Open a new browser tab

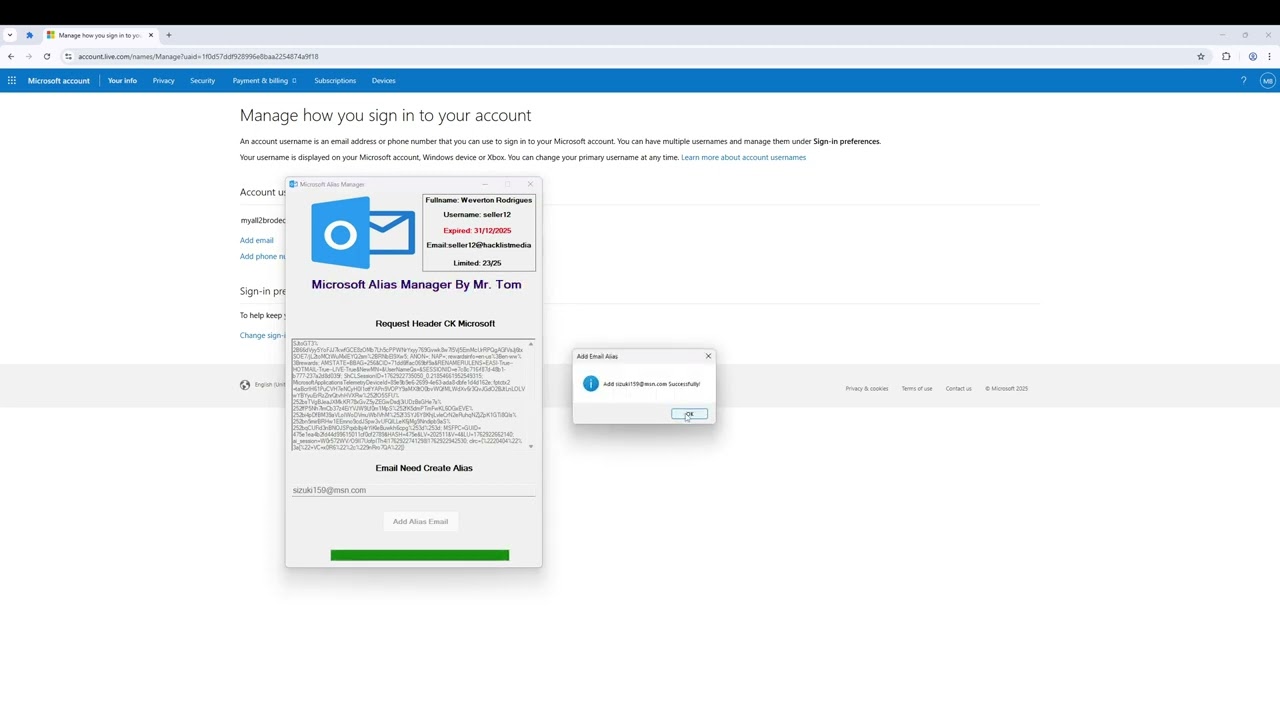point(168,35)
